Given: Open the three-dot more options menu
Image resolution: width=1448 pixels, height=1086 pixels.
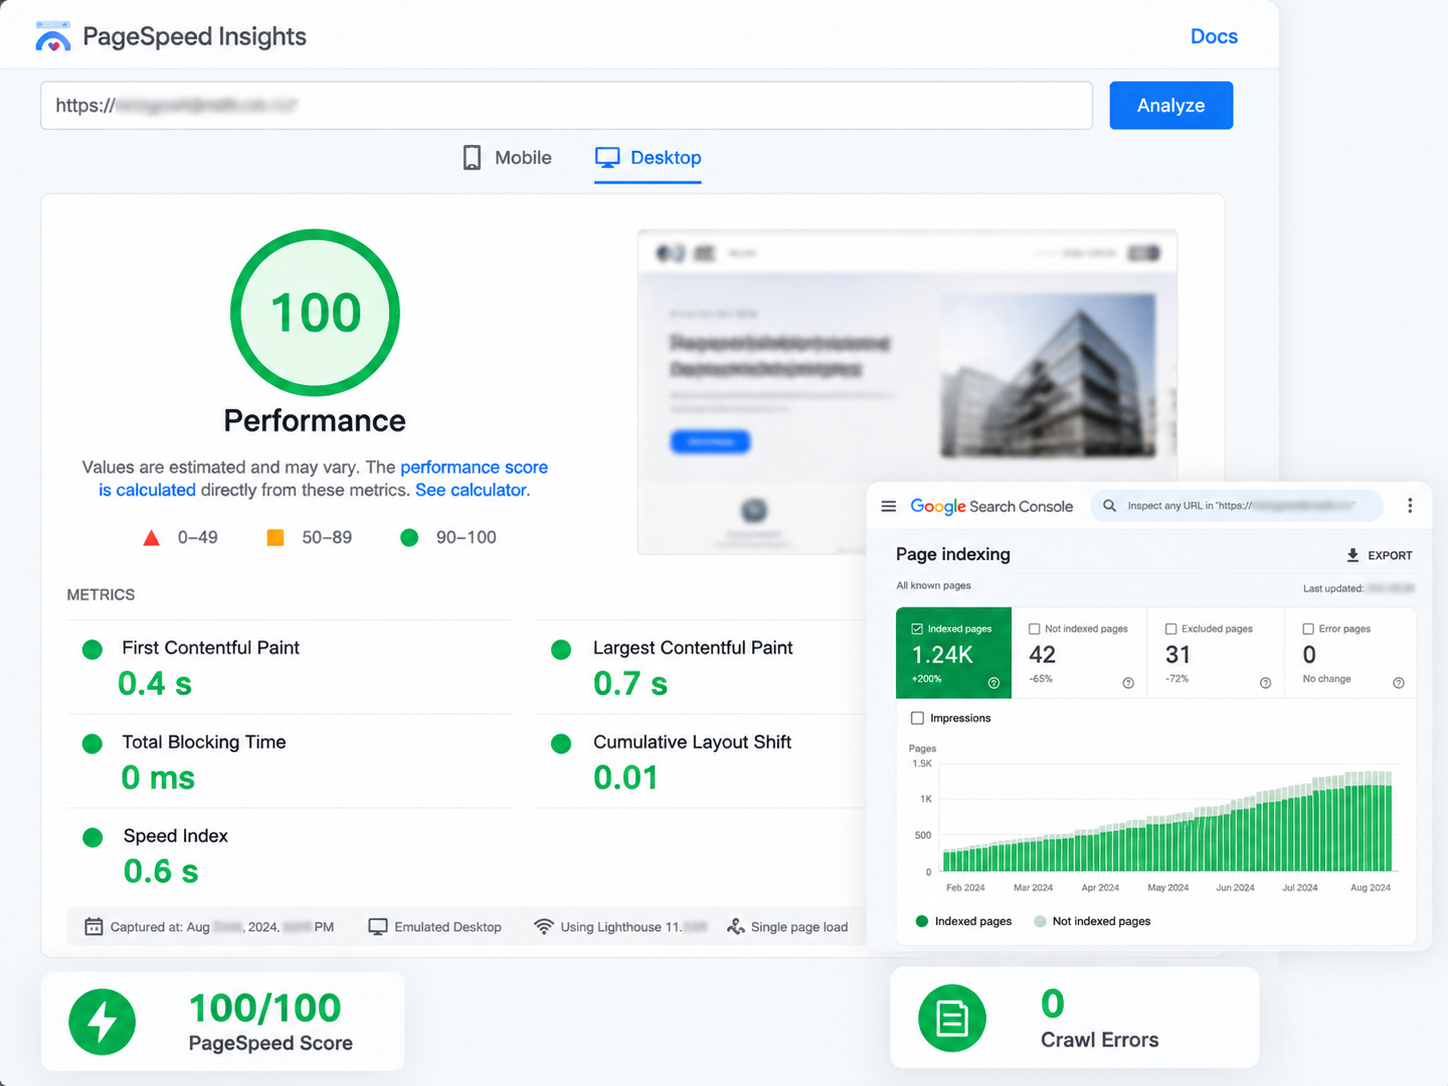Looking at the screenshot, I should [x=1410, y=506].
